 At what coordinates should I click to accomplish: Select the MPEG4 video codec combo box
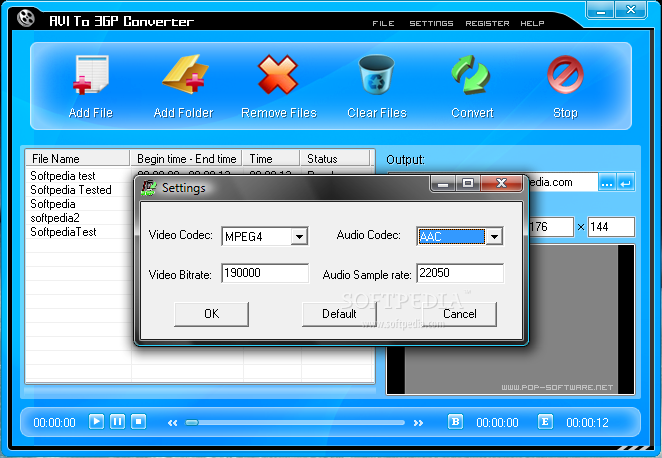coord(265,236)
